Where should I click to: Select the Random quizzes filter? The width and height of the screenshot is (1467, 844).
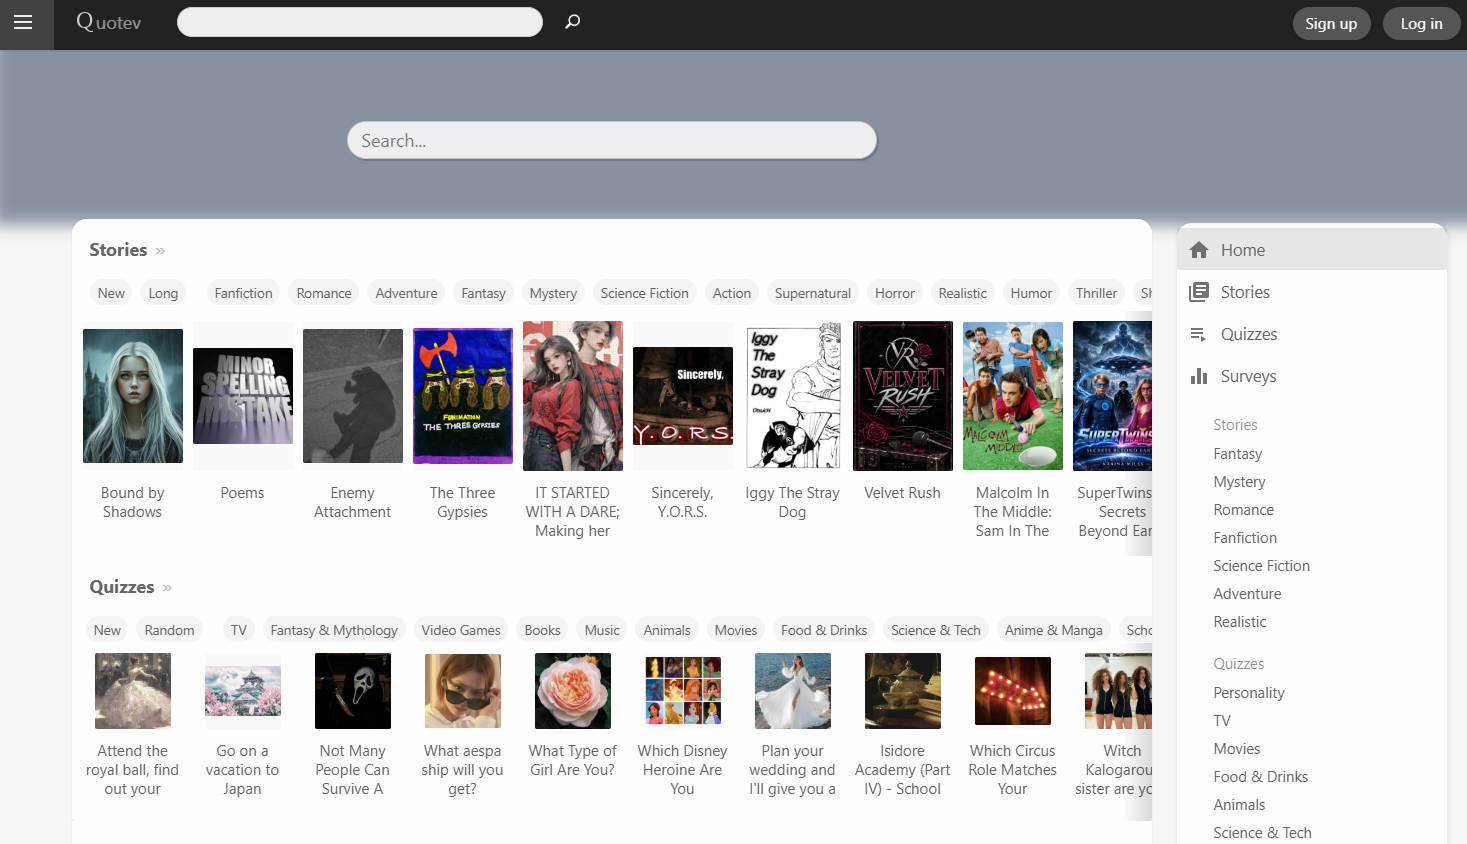[x=169, y=630]
